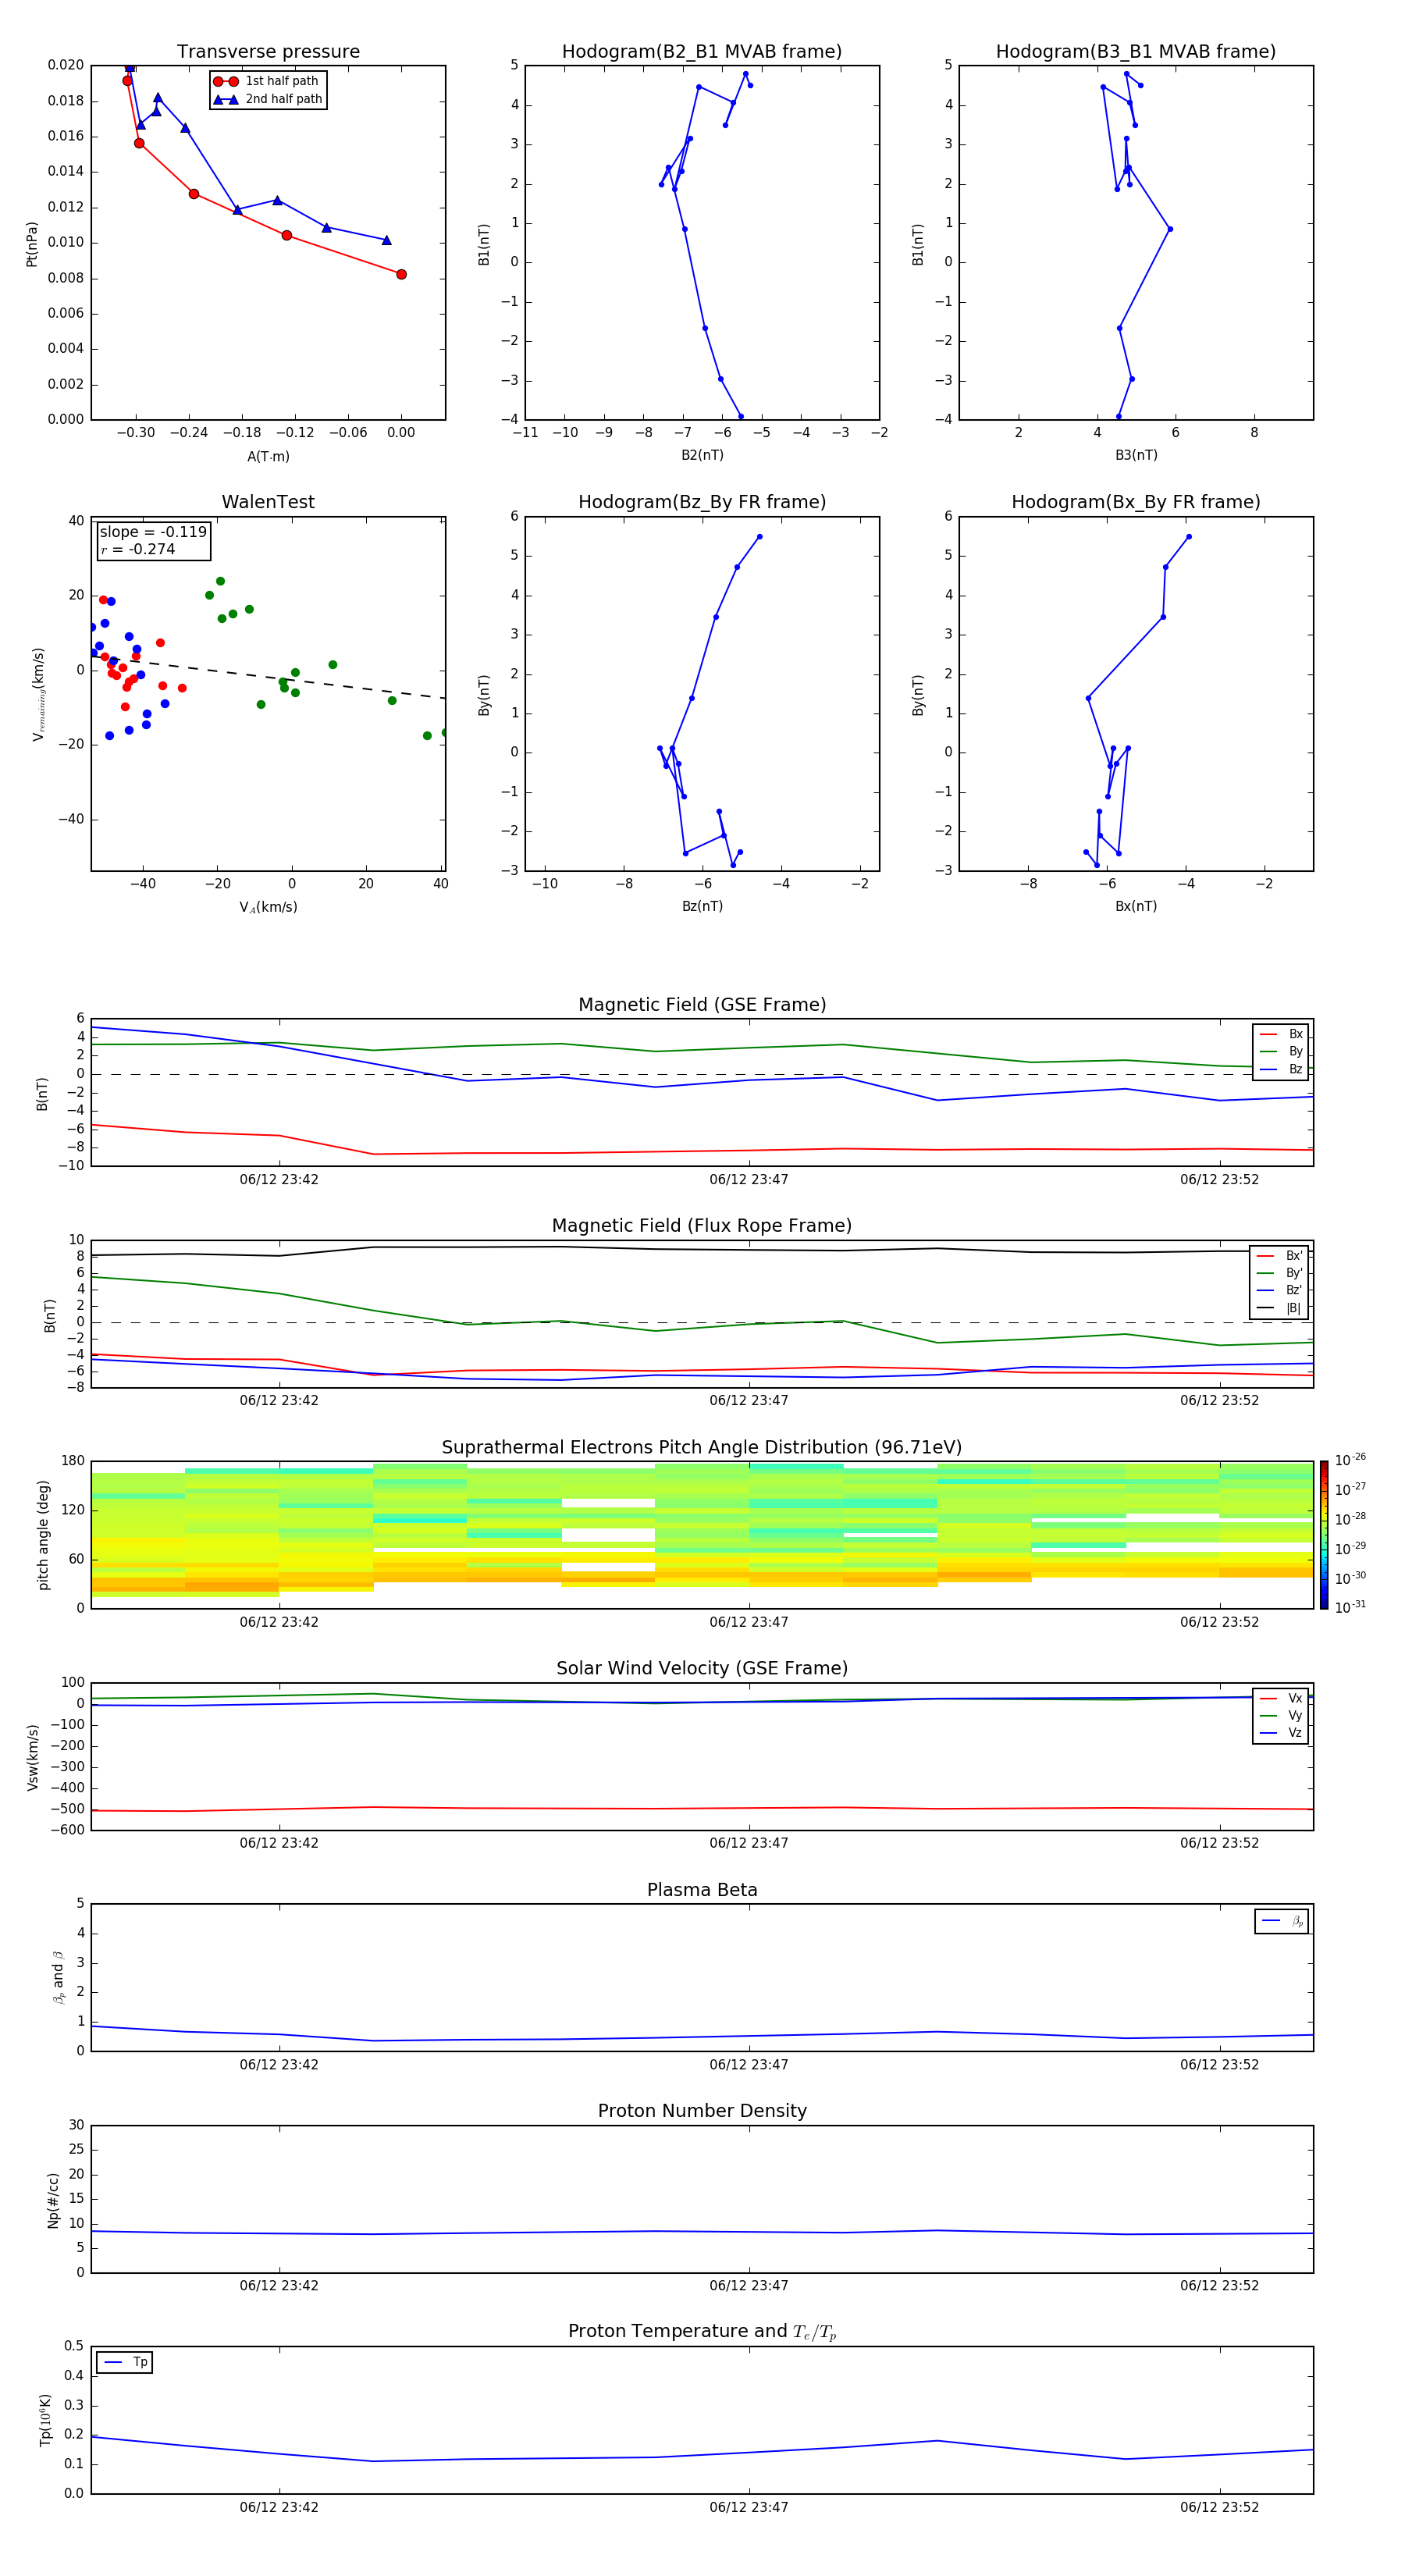The height and width of the screenshot is (2576, 1405).
Task: Click '06/12 23:52' tick under Proton Temperature
Action: pos(1219,2508)
